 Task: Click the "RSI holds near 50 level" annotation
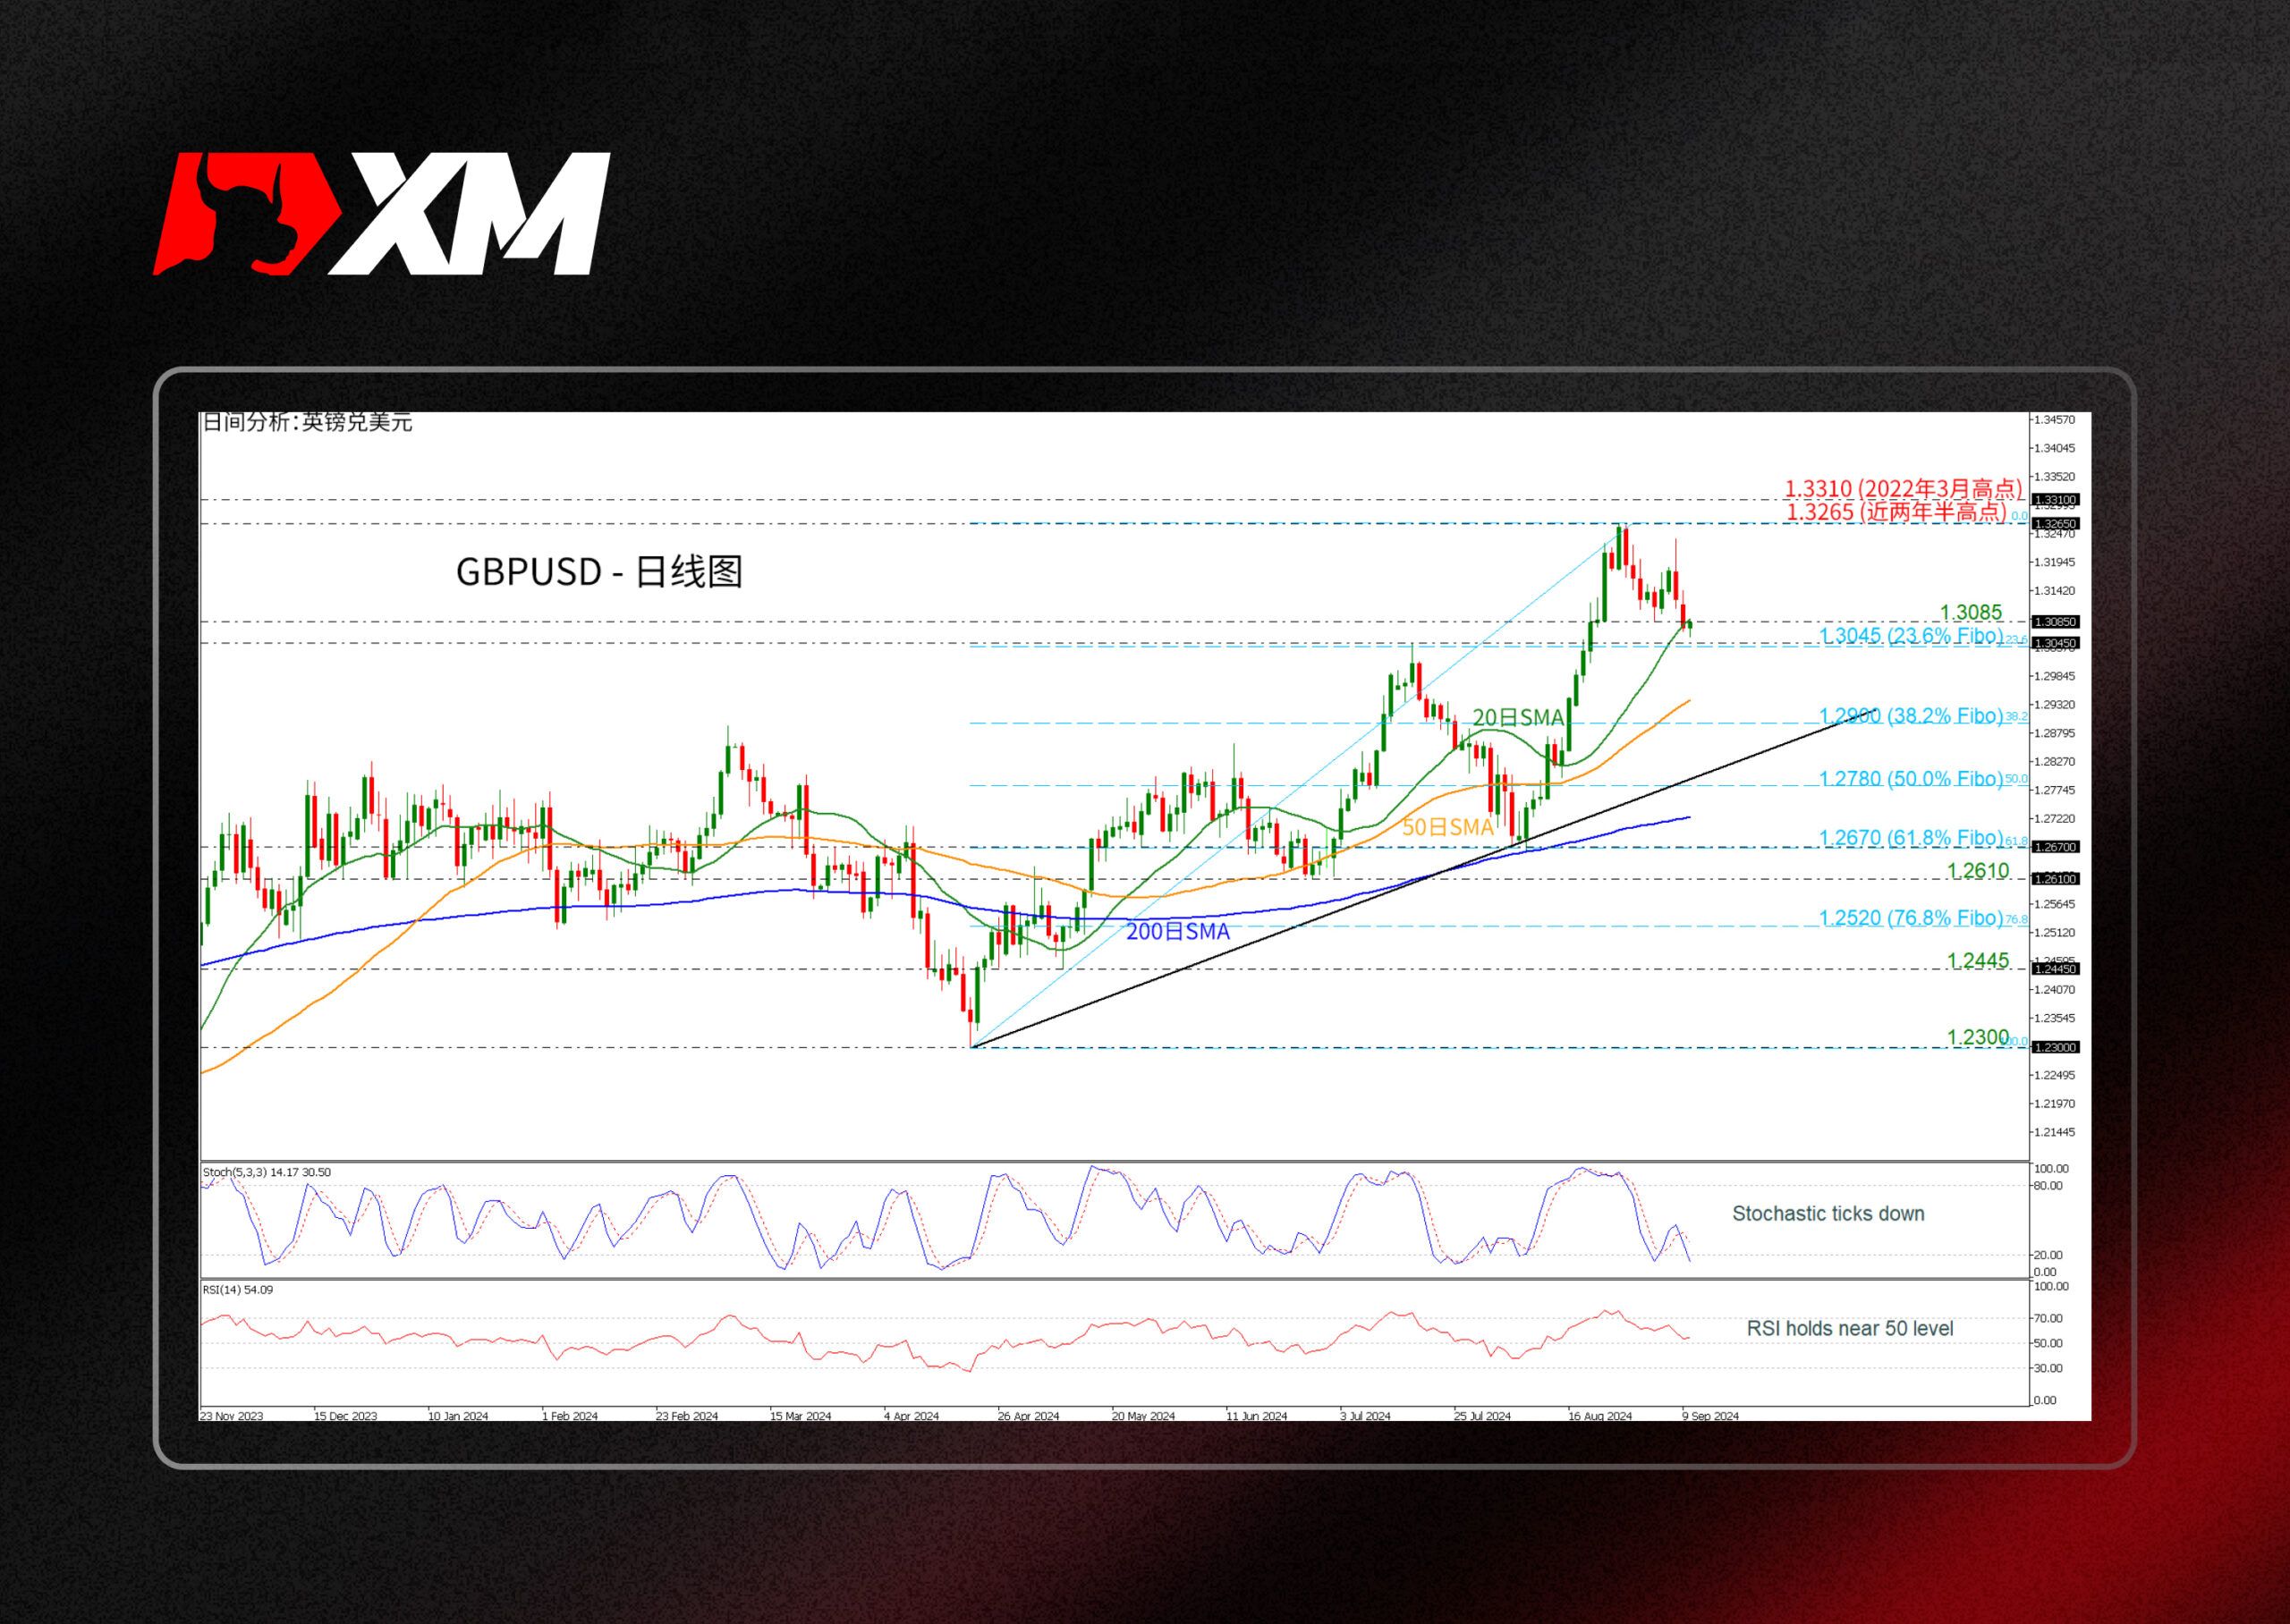[1849, 1329]
